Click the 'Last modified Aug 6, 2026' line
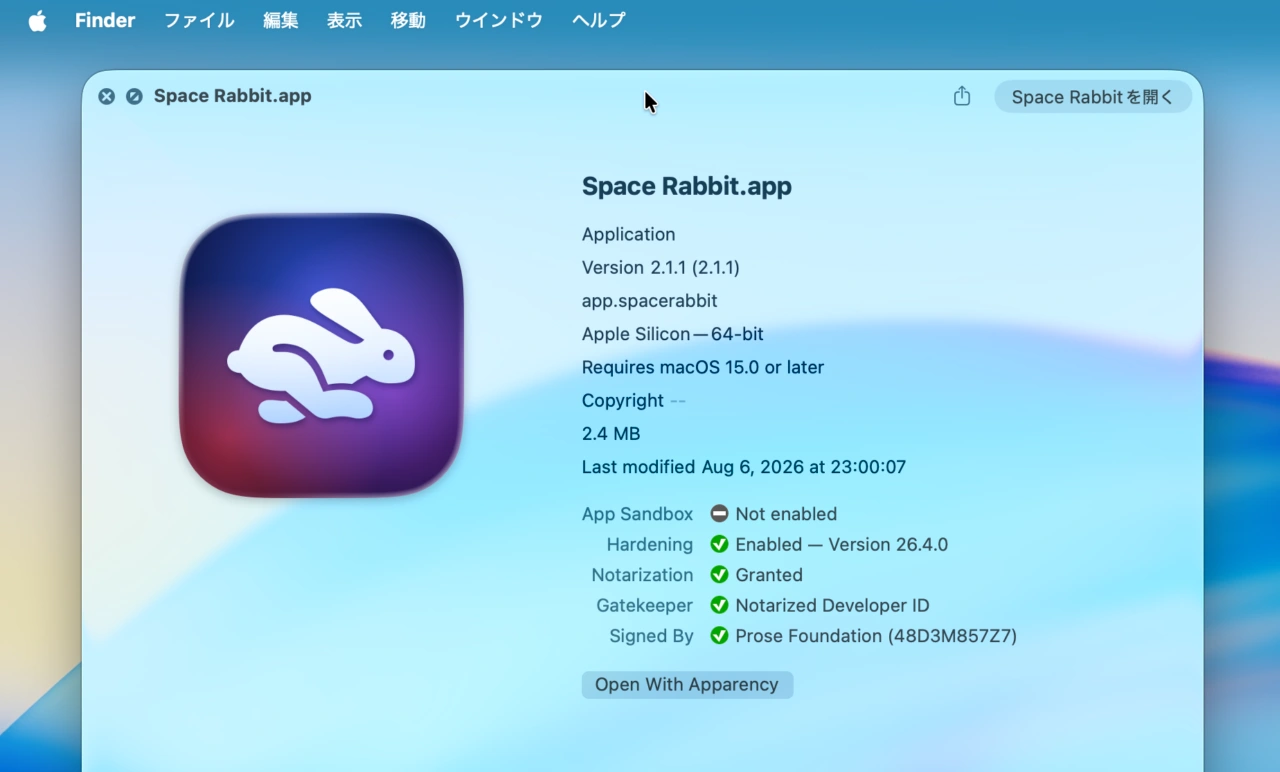This screenshot has height=772, width=1280. (x=744, y=467)
